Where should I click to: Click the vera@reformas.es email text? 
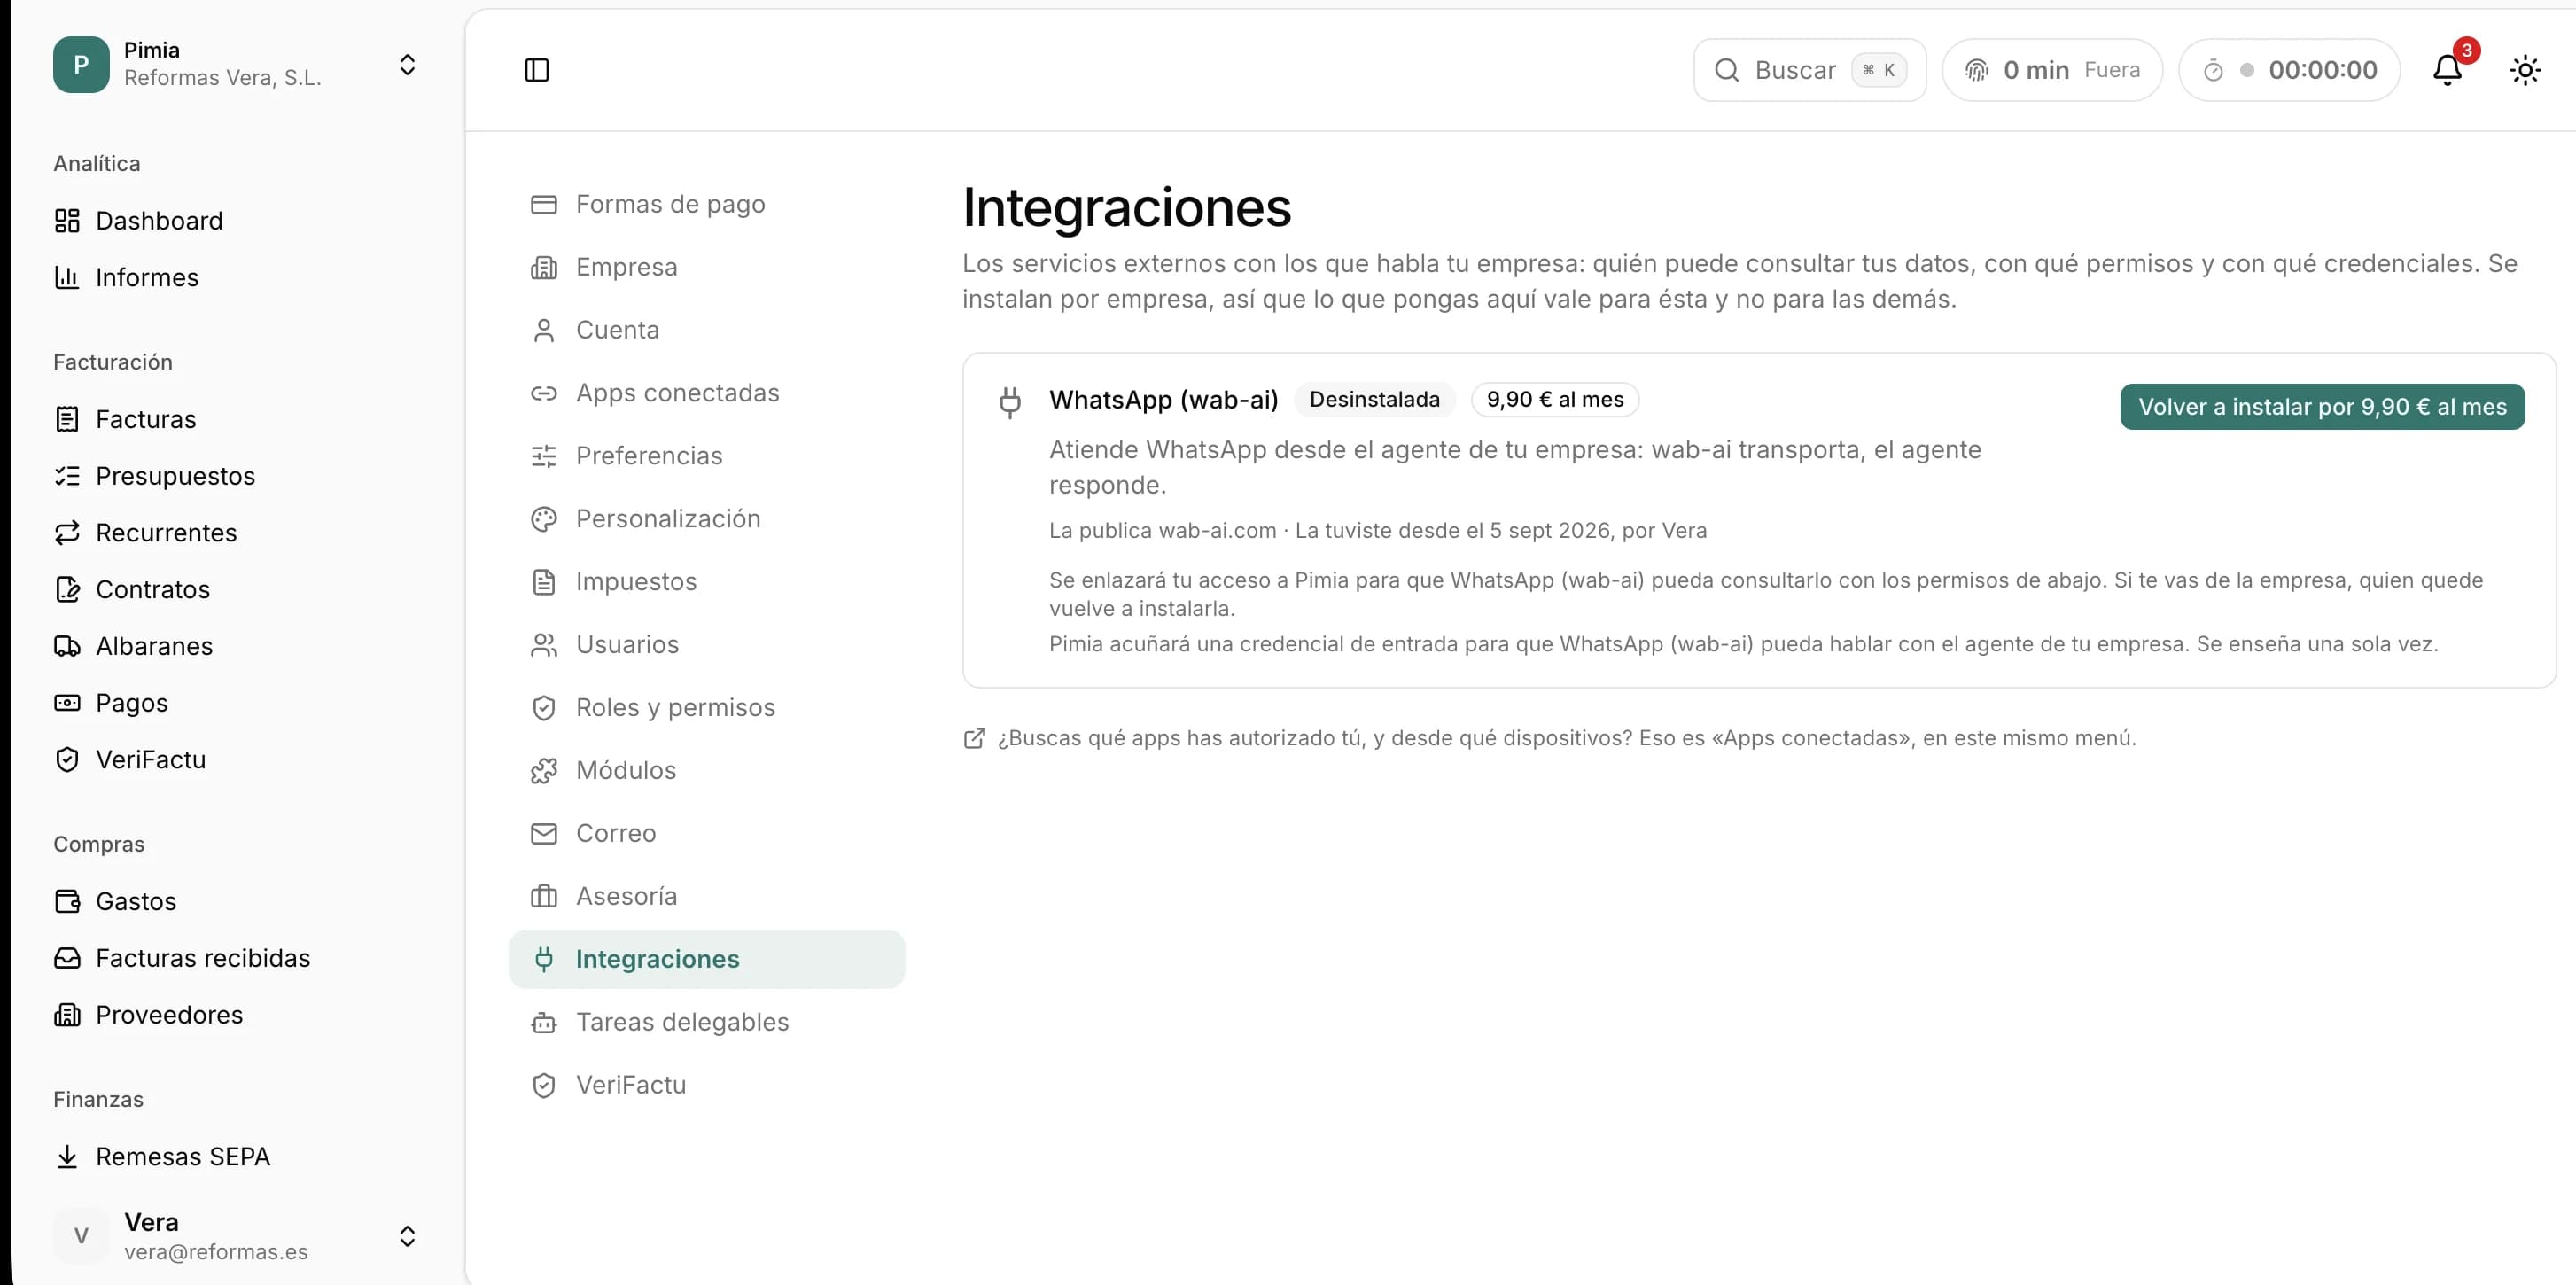point(216,1252)
